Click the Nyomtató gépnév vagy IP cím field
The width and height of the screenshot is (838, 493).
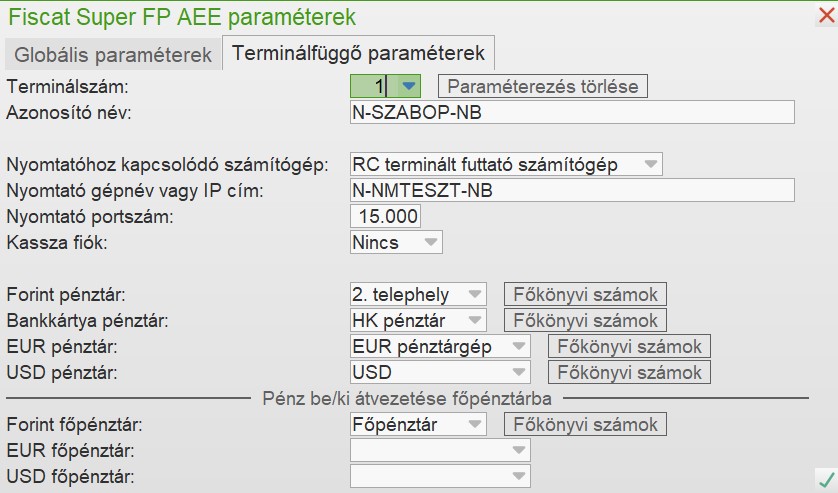(571, 190)
